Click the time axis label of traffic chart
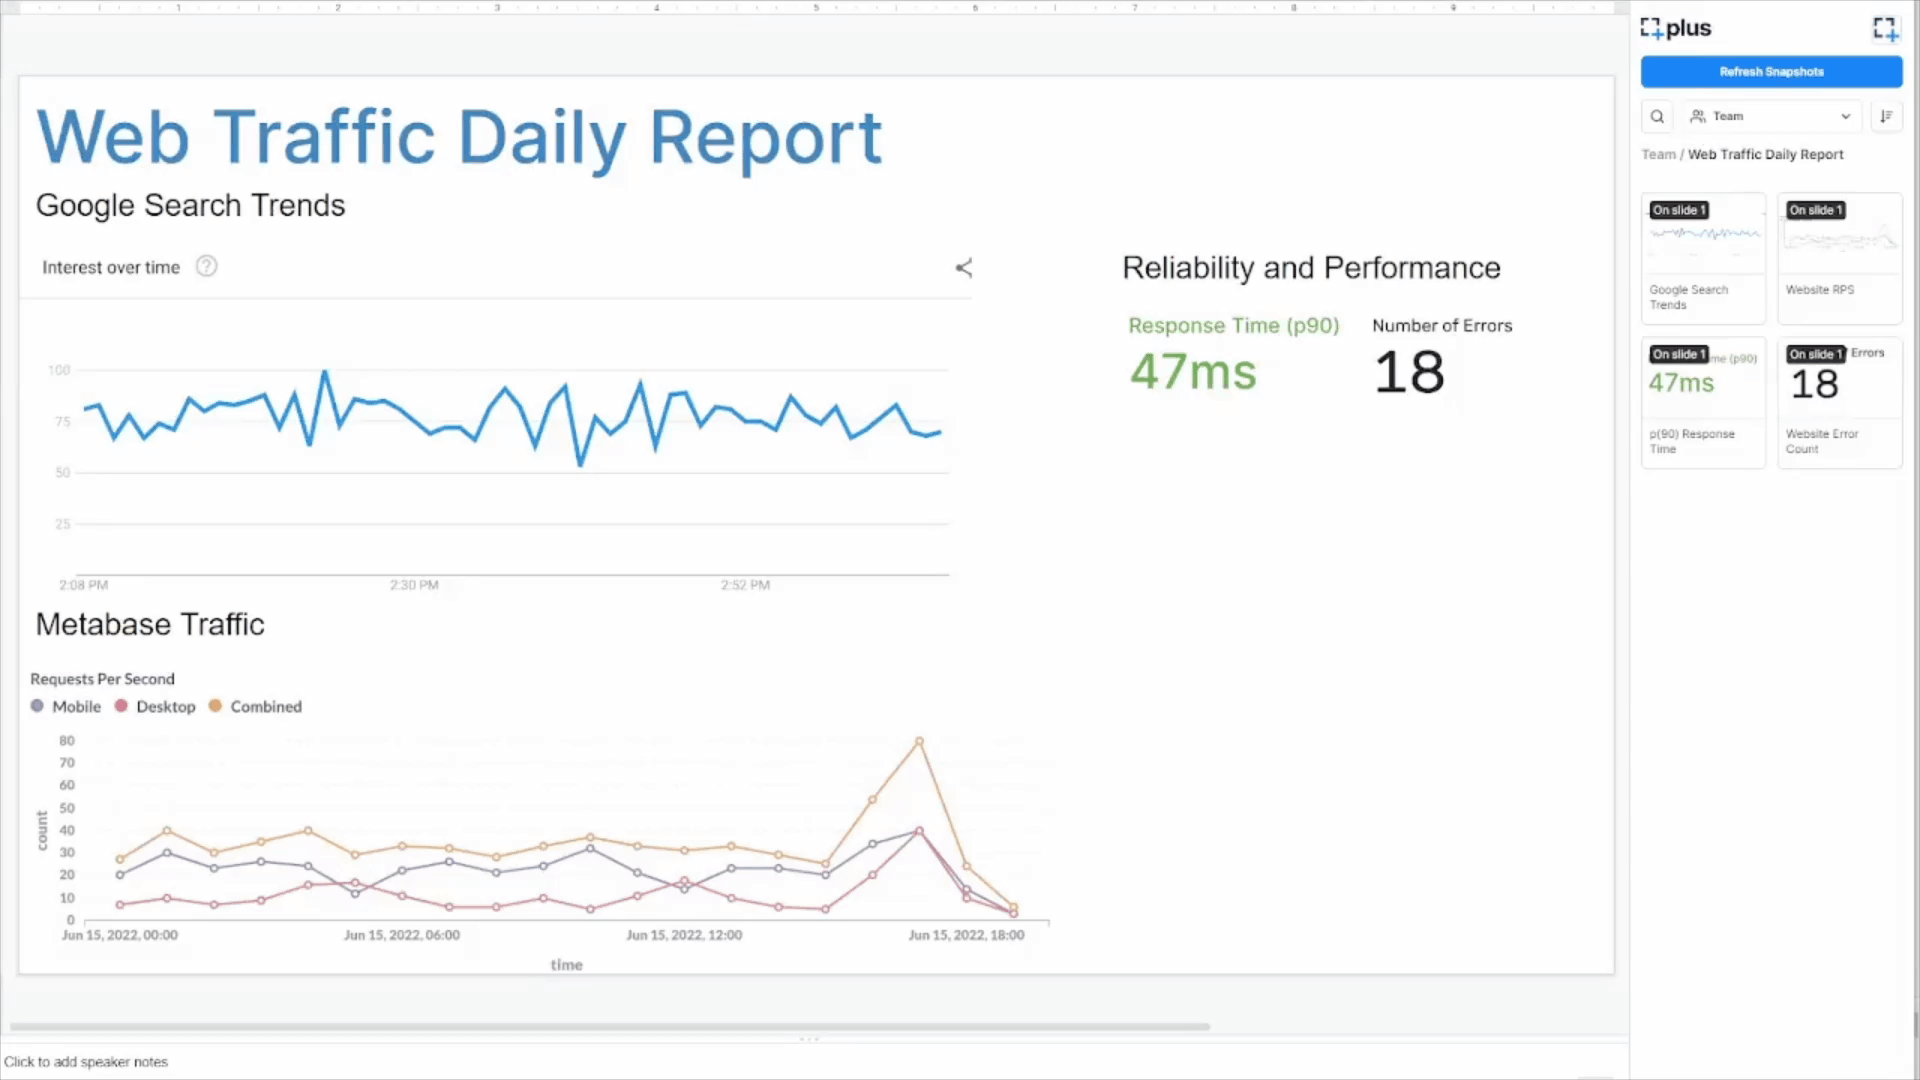 pos(566,965)
